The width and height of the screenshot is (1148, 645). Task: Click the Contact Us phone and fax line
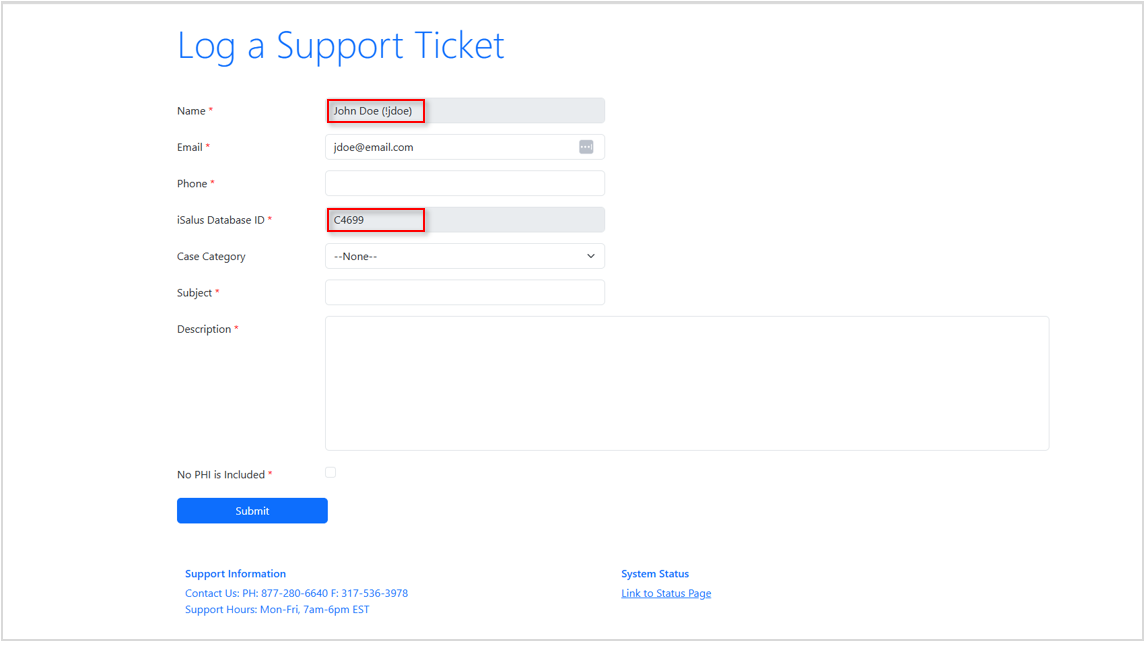point(296,593)
